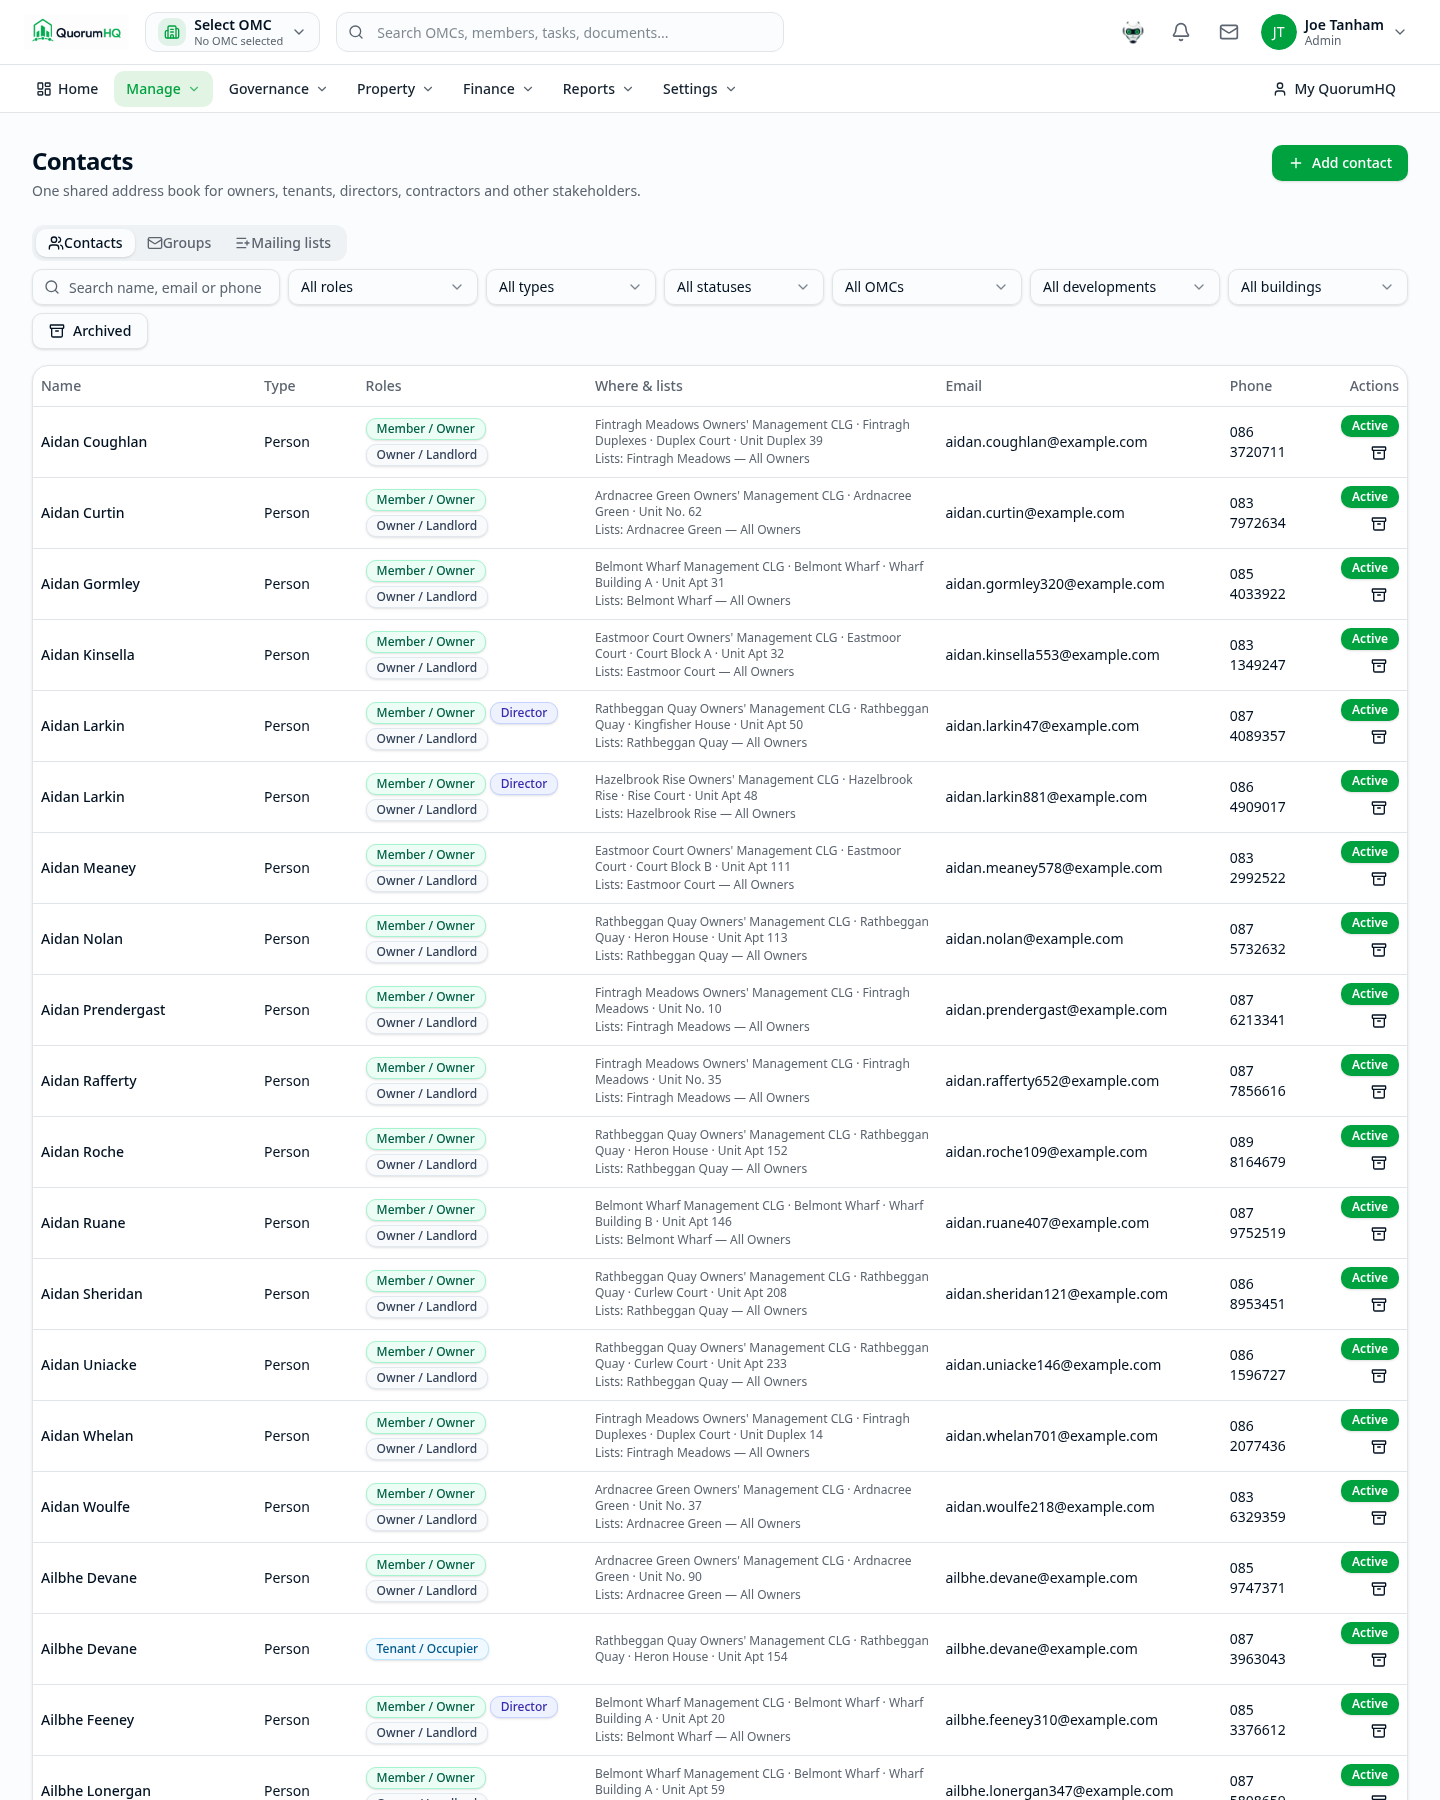This screenshot has width=1440, height=1800.
Task: Open the mail inbox icon
Action: coord(1229,32)
